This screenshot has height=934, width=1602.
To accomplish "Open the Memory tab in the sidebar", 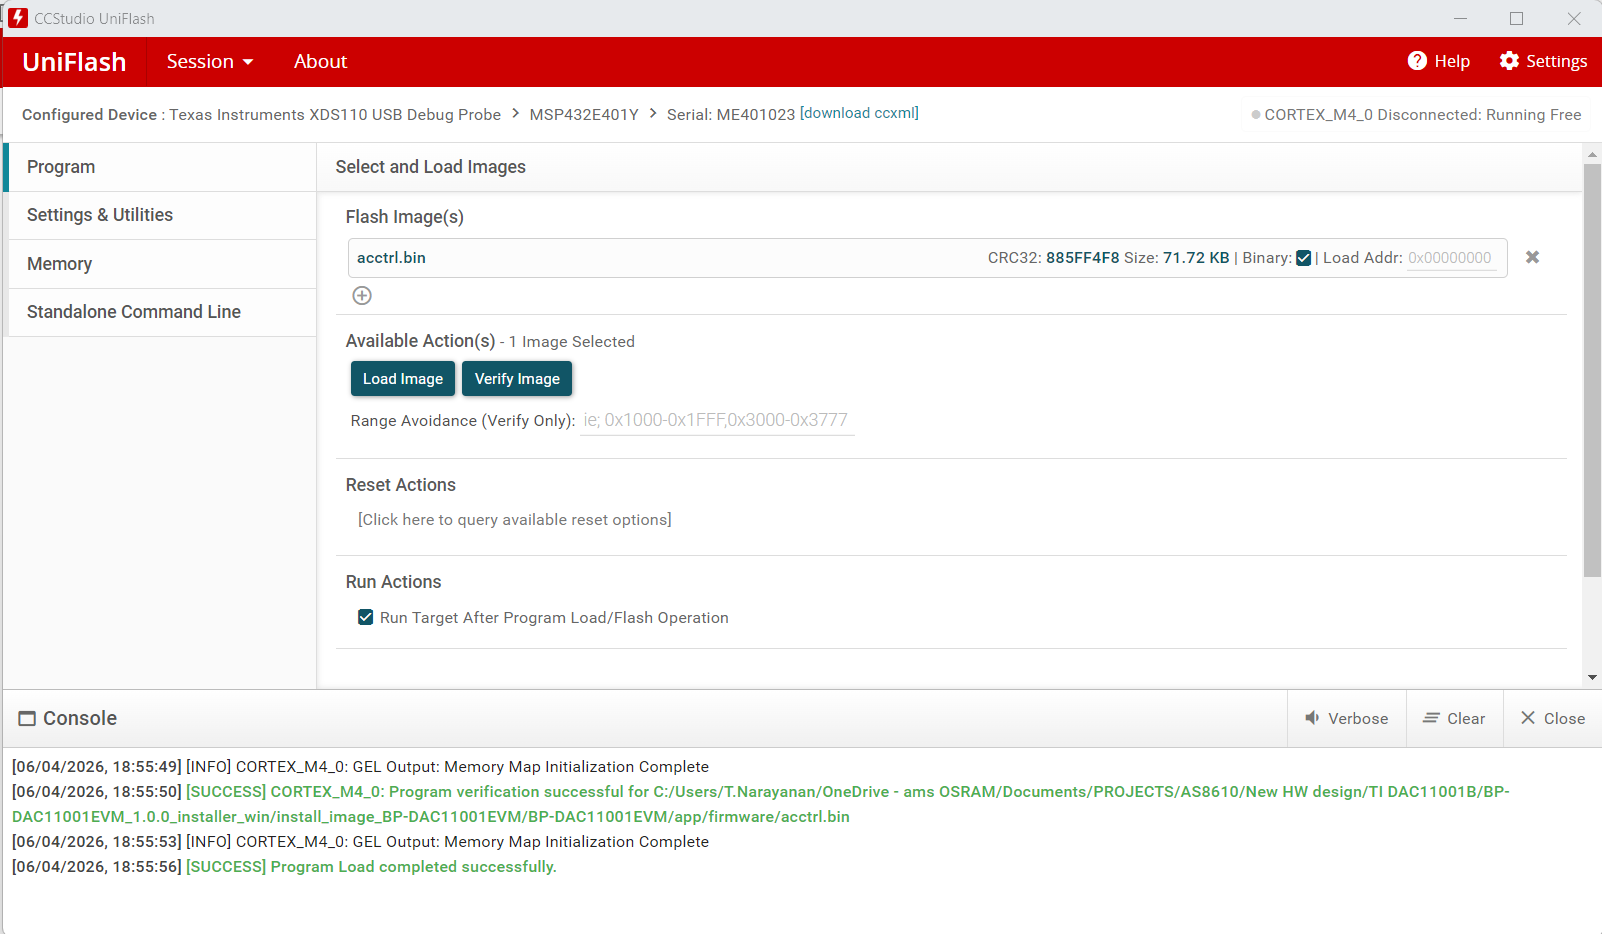I will pos(162,264).
